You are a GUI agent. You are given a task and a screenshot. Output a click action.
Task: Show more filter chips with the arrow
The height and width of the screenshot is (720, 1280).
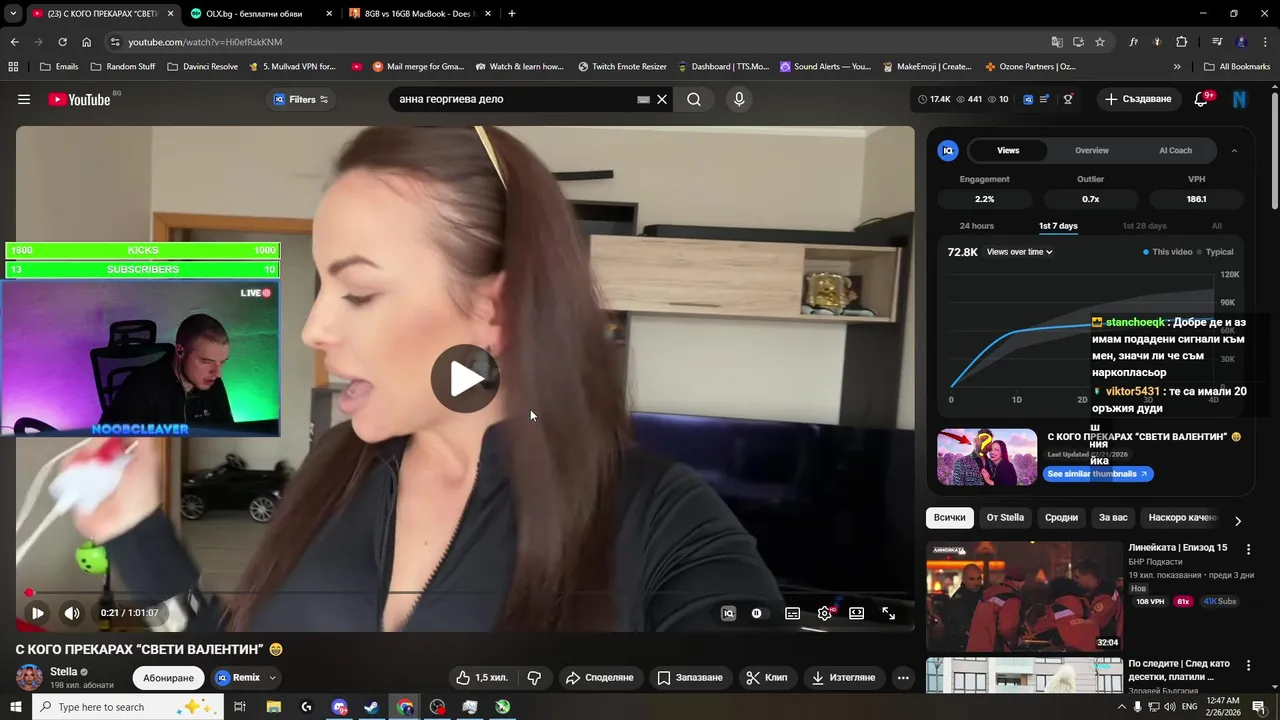pyautogui.click(x=1238, y=520)
